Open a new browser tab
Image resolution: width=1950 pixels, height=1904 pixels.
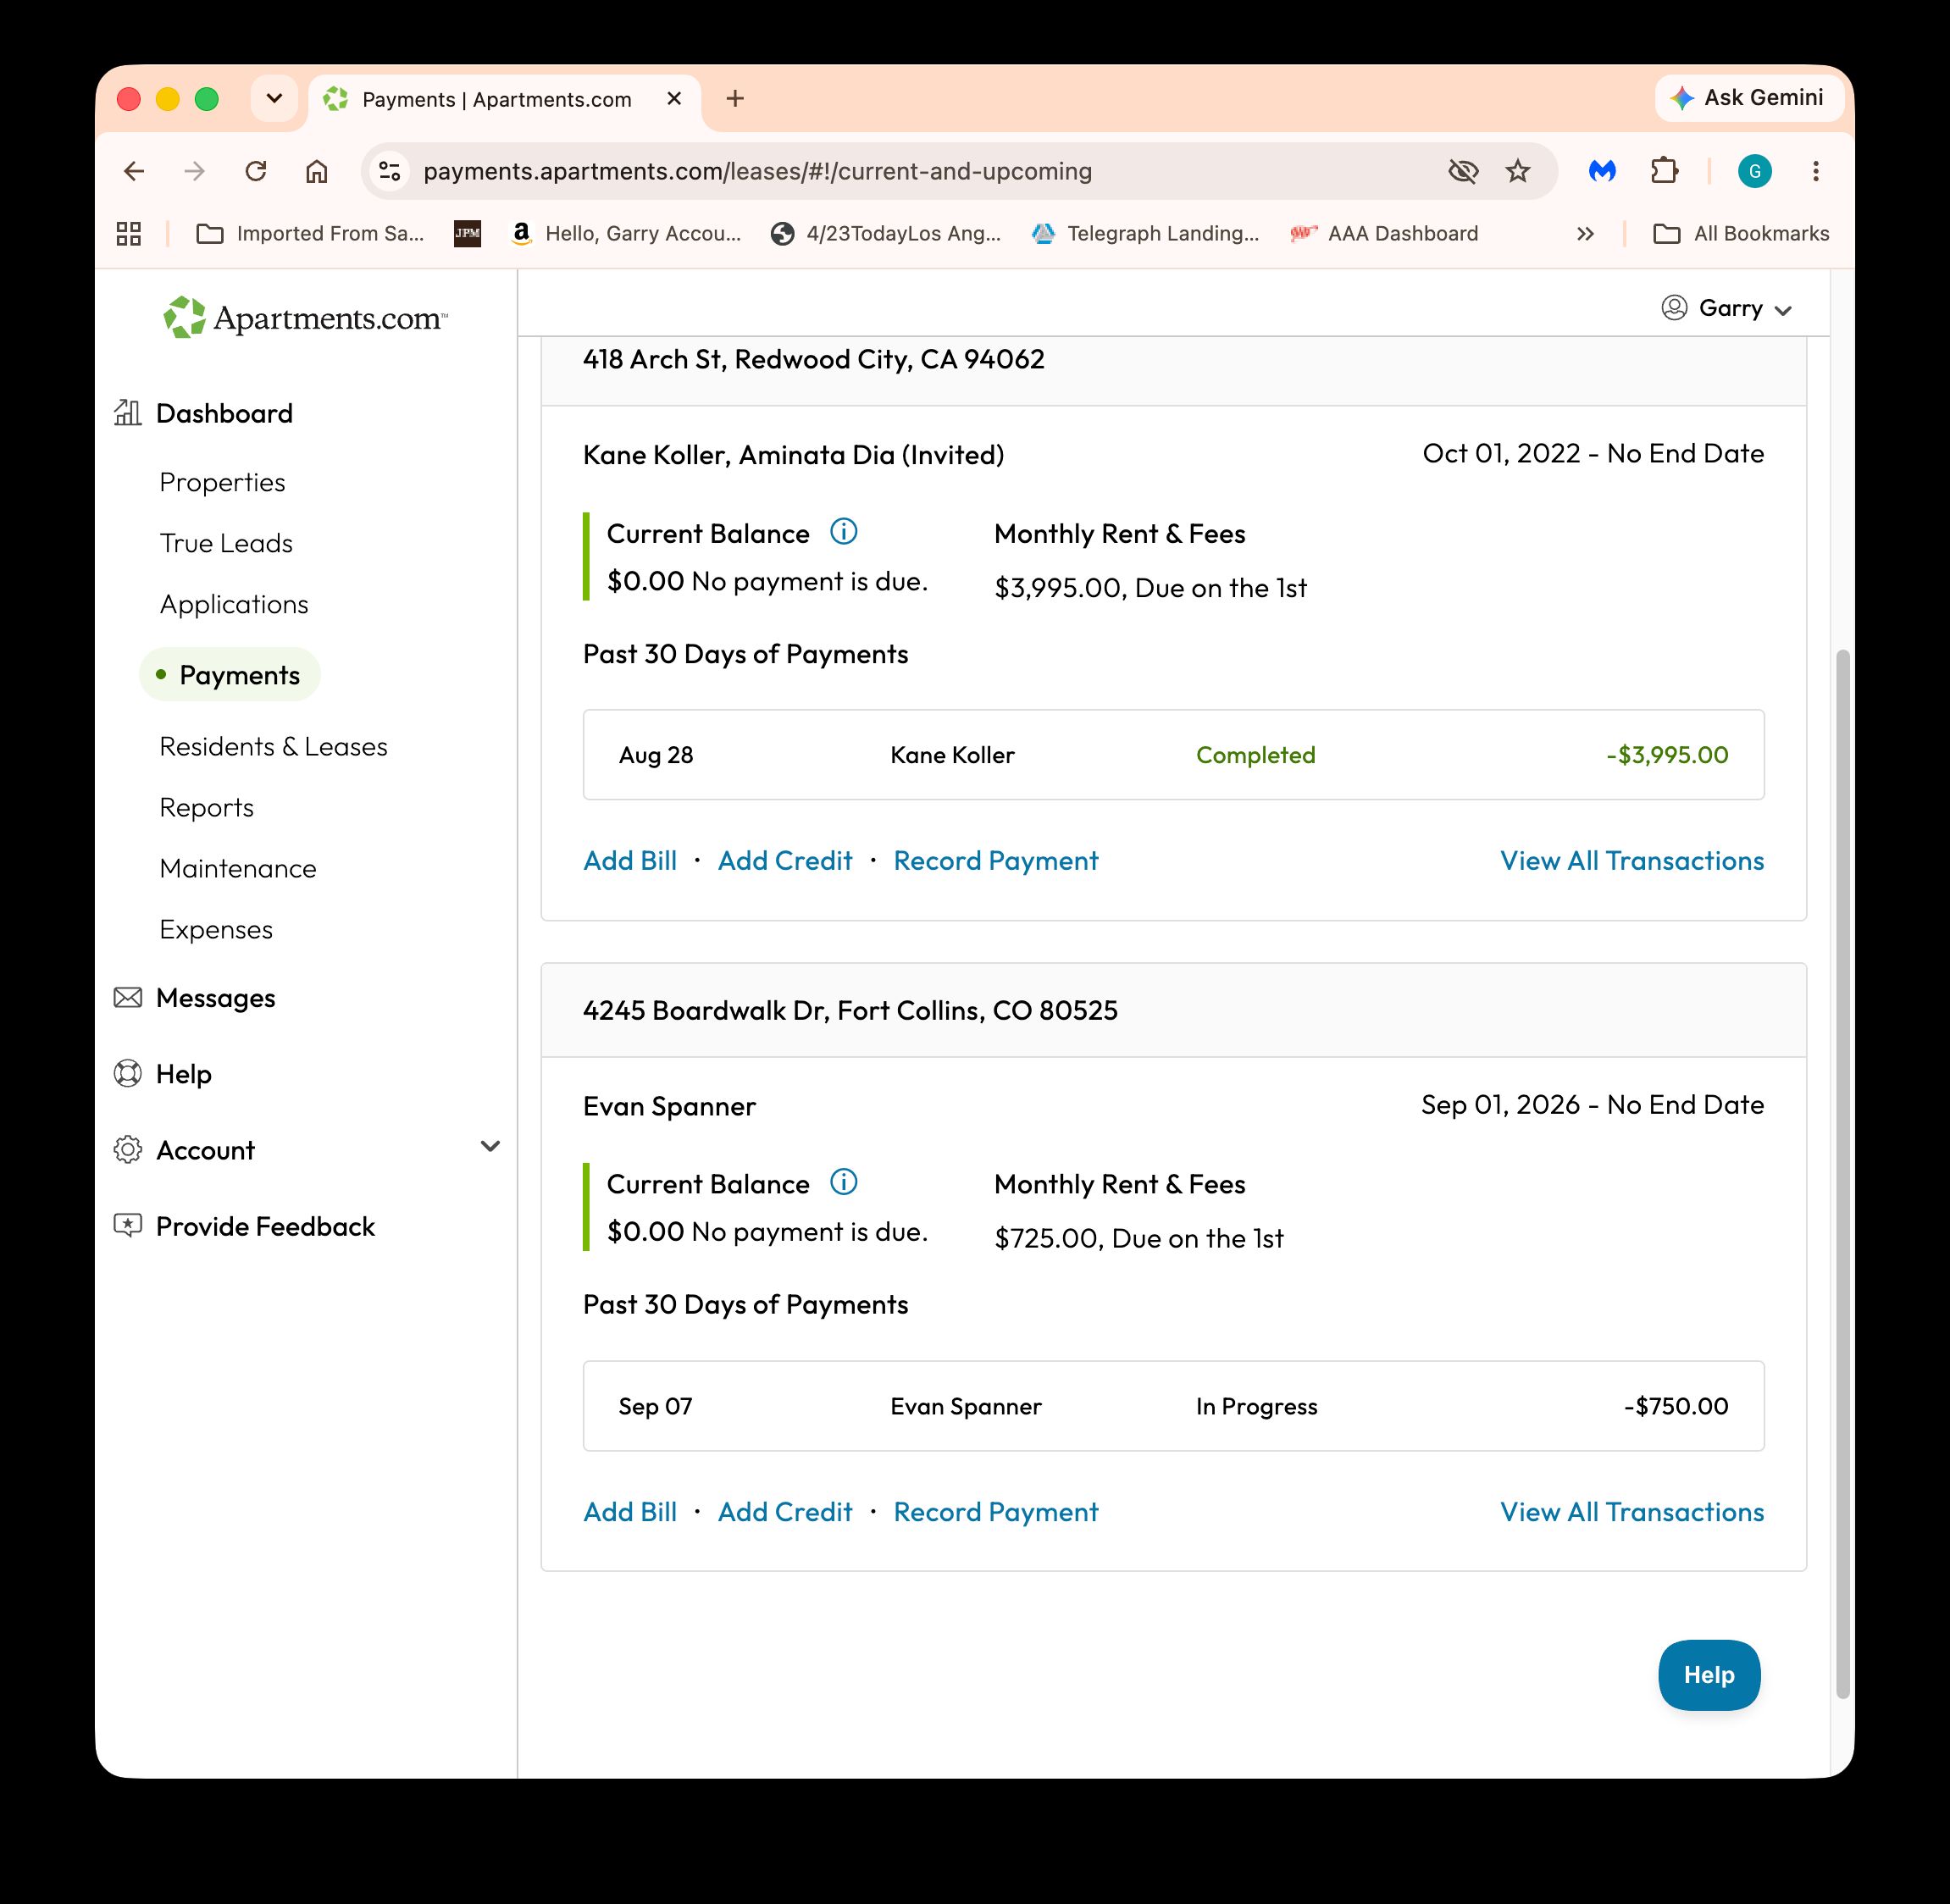coord(735,98)
